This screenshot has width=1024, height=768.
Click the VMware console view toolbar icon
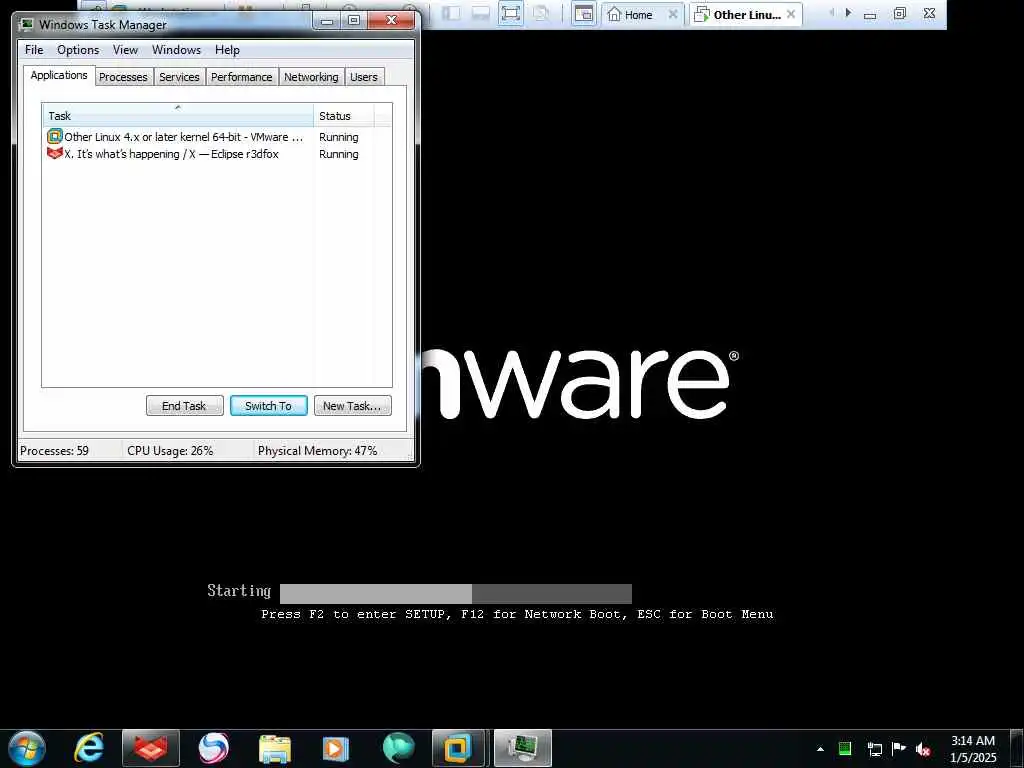coord(584,14)
